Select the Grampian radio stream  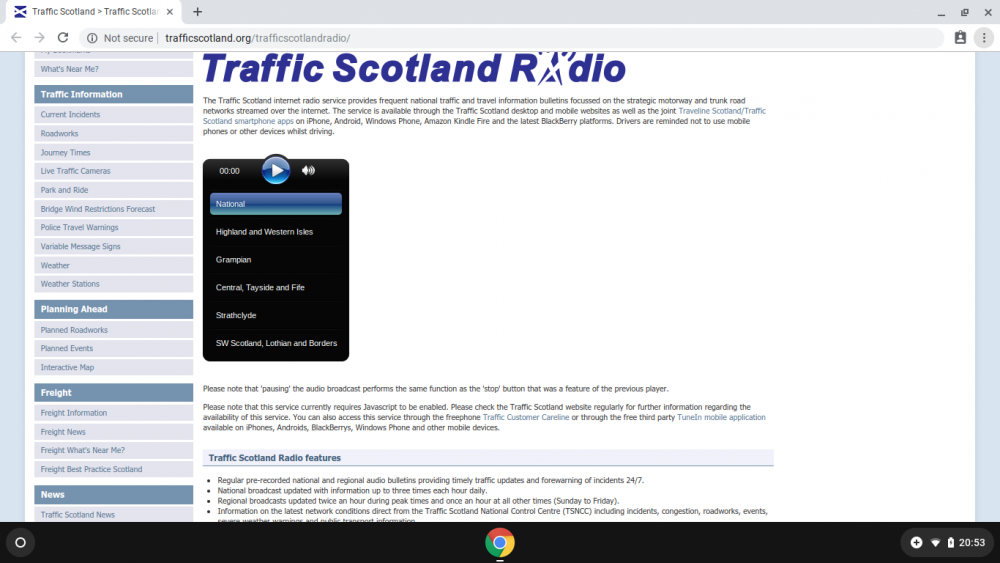pos(276,260)
